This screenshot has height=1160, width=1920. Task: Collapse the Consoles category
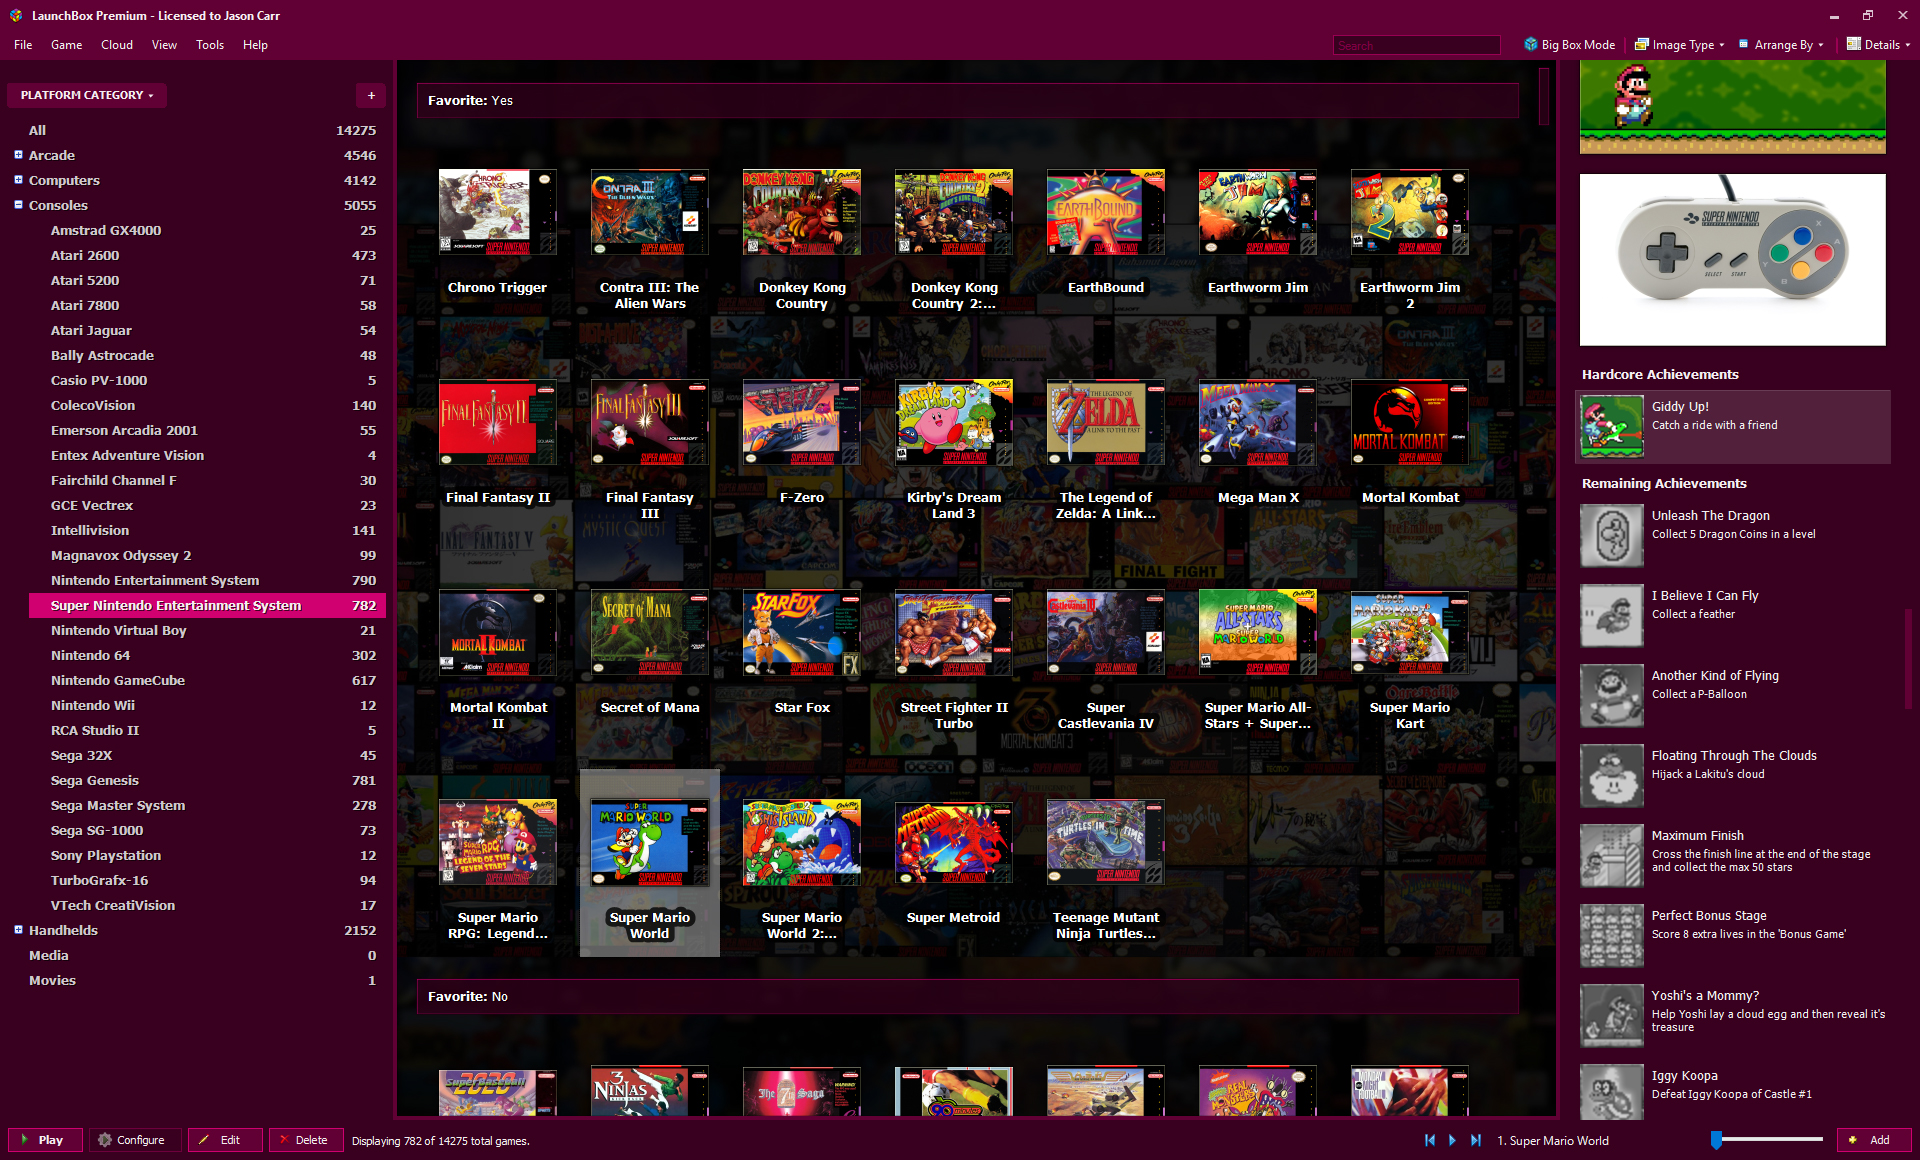(x=18, y=204)
